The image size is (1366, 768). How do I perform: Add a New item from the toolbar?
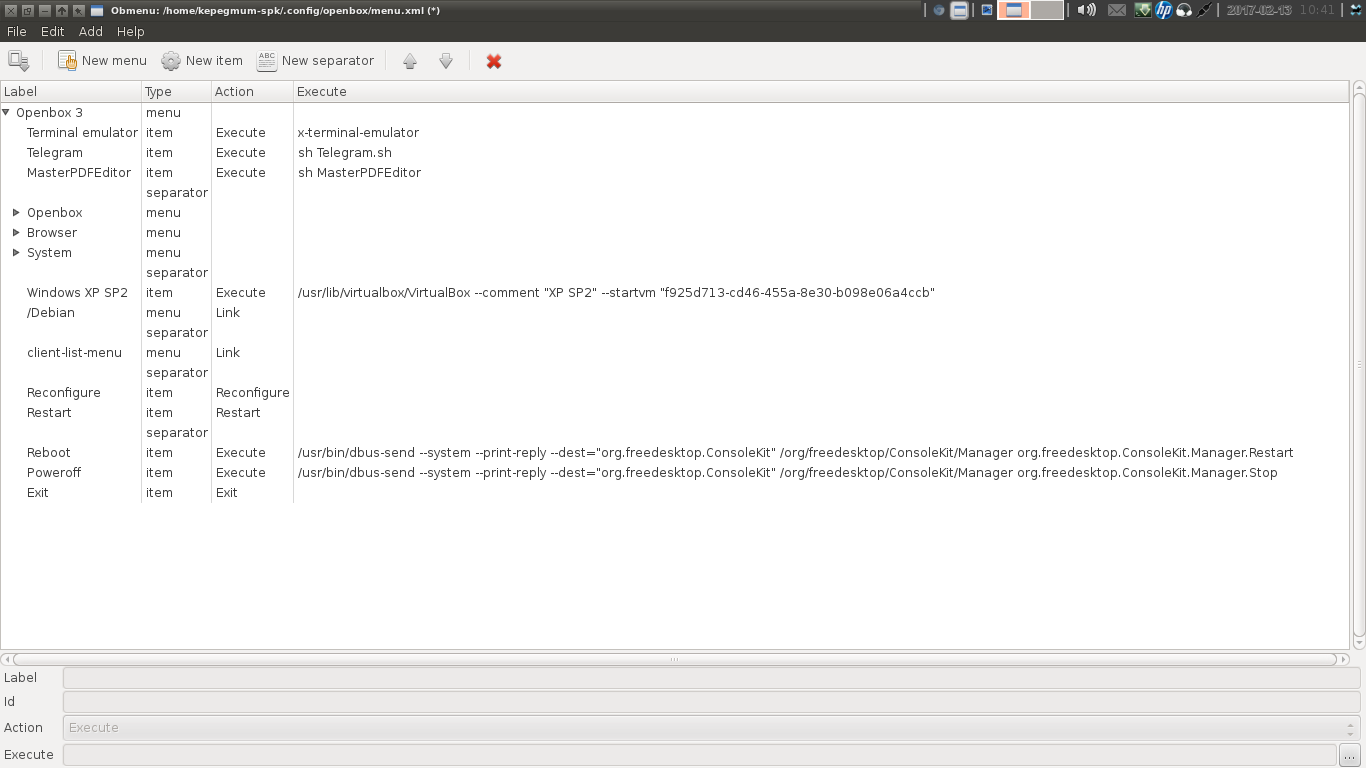pyautogui.click(x=202, y=61)
